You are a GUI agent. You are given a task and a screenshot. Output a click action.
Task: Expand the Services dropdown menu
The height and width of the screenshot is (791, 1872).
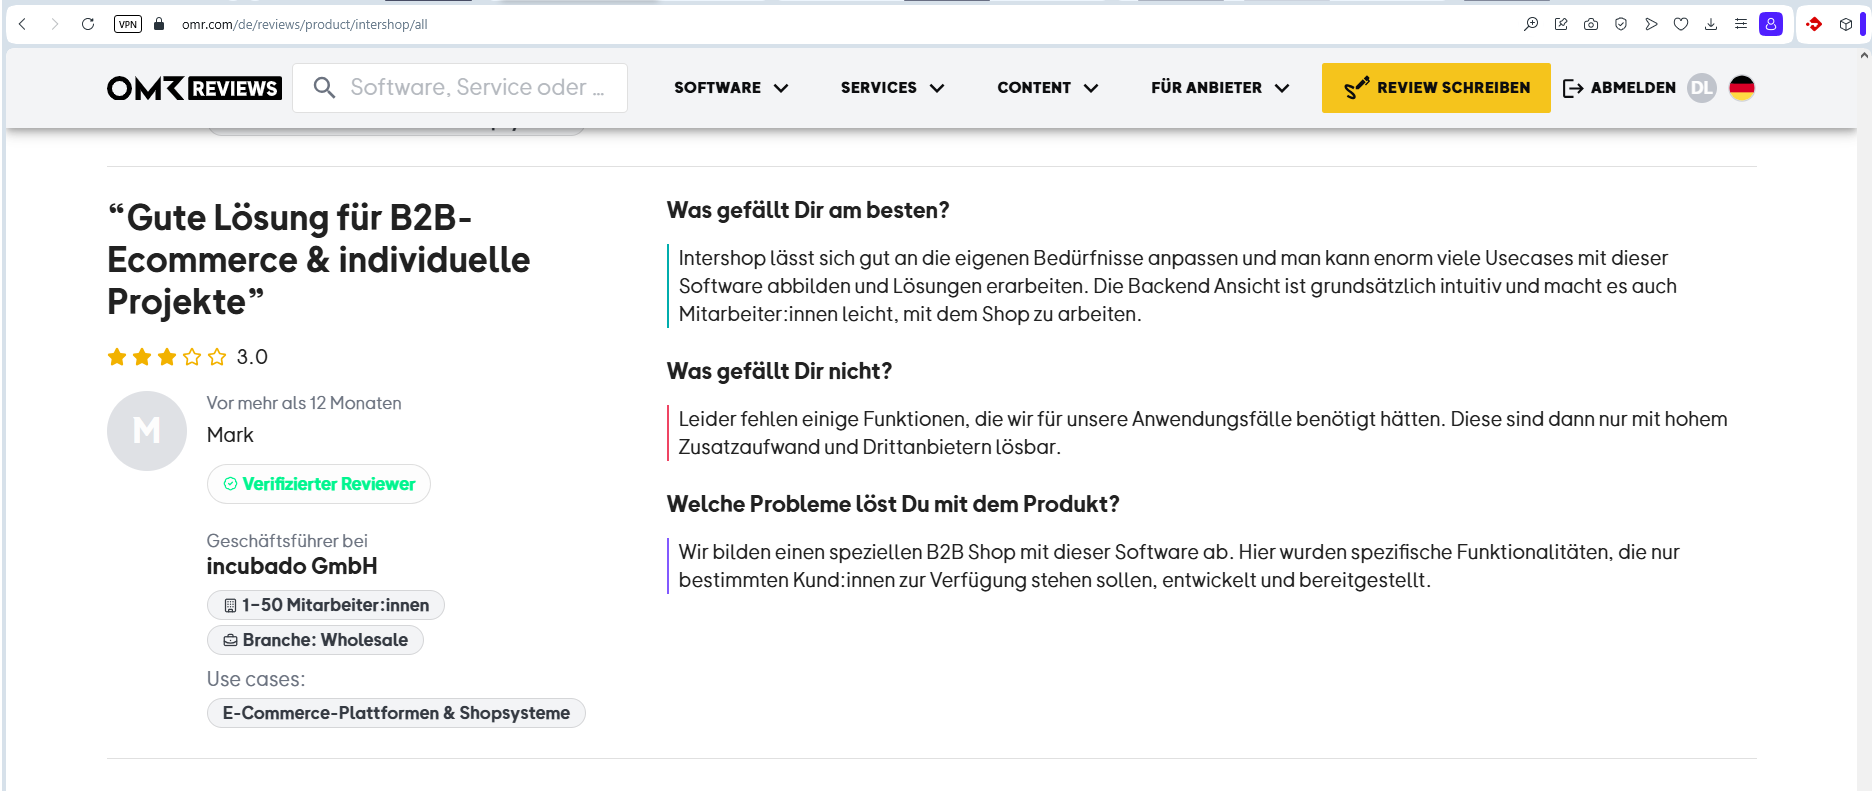[x=892, y=88]
